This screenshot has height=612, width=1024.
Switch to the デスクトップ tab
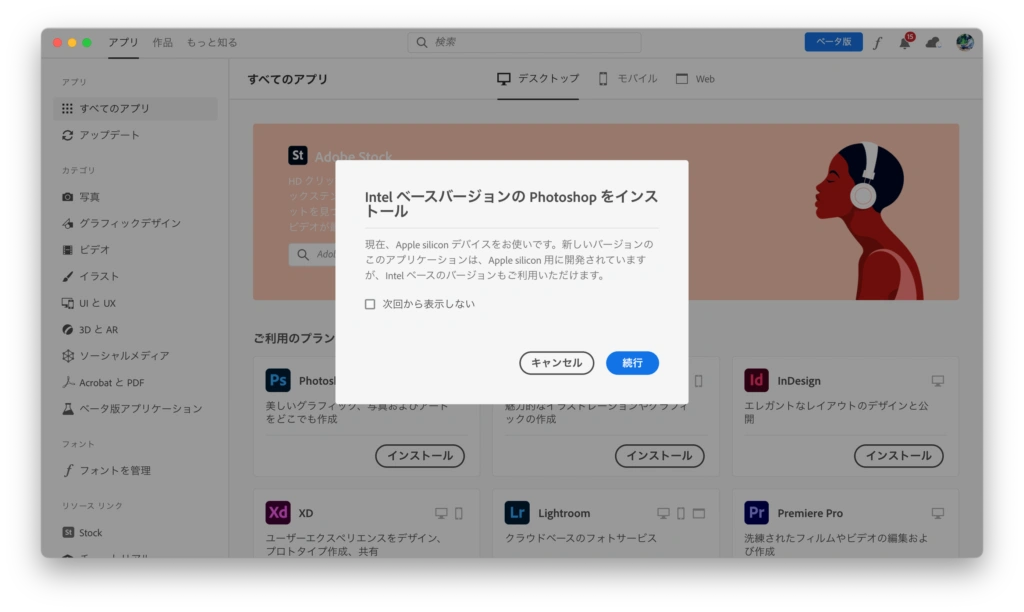(538, 79)
